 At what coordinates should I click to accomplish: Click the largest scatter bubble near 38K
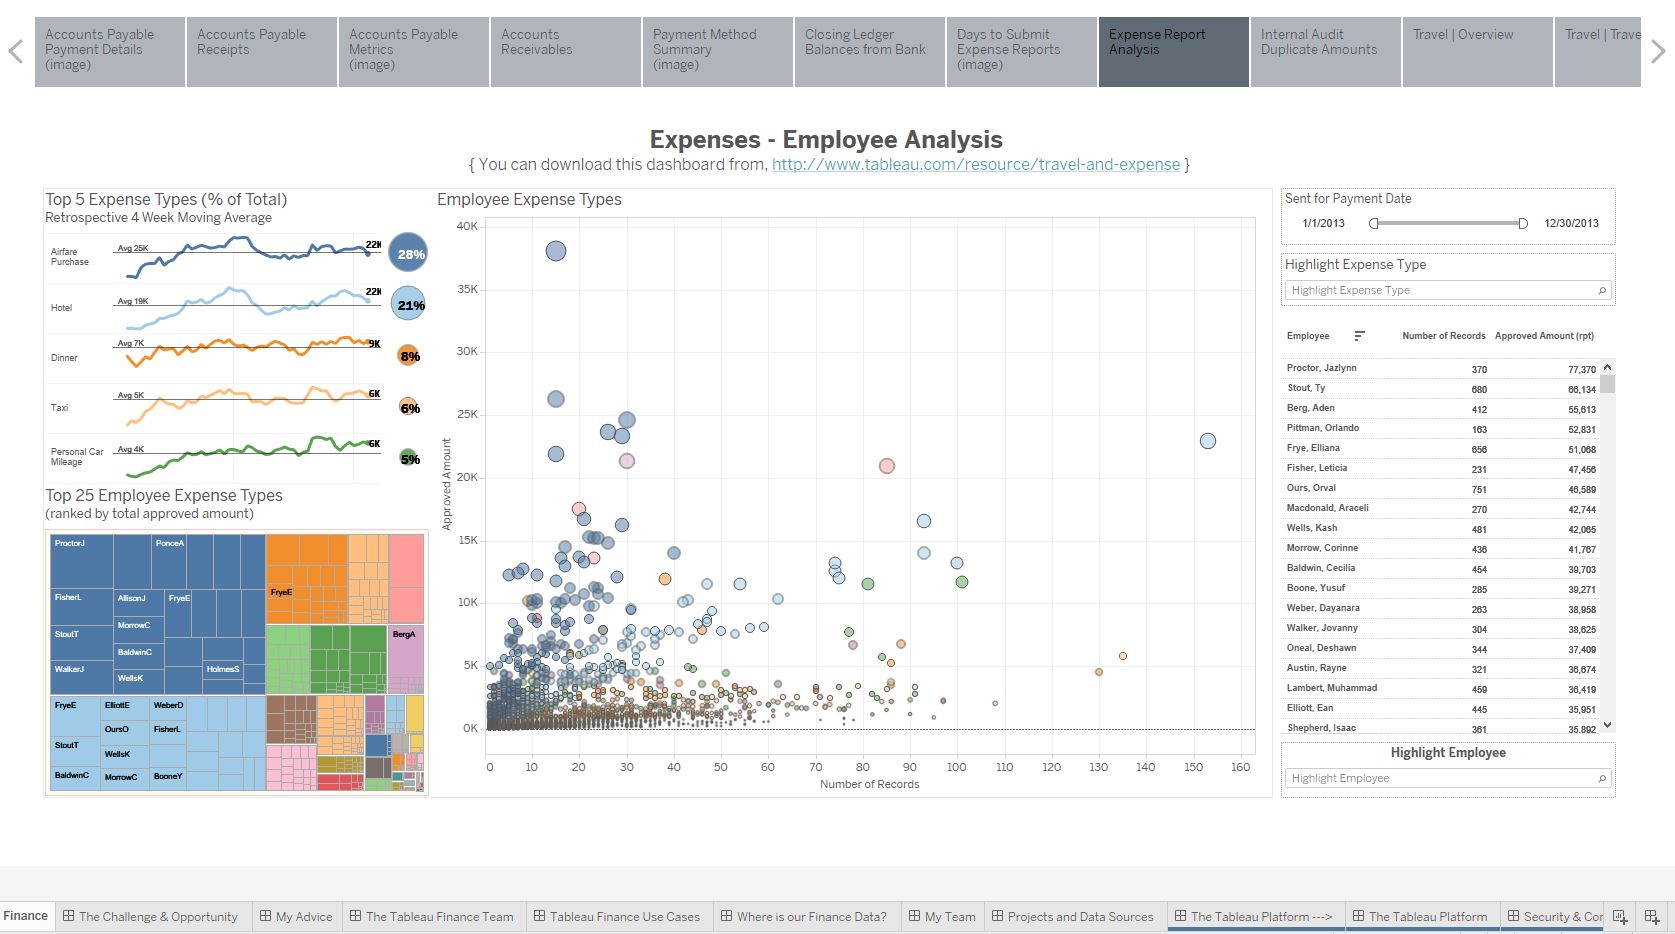coord(556,251)
